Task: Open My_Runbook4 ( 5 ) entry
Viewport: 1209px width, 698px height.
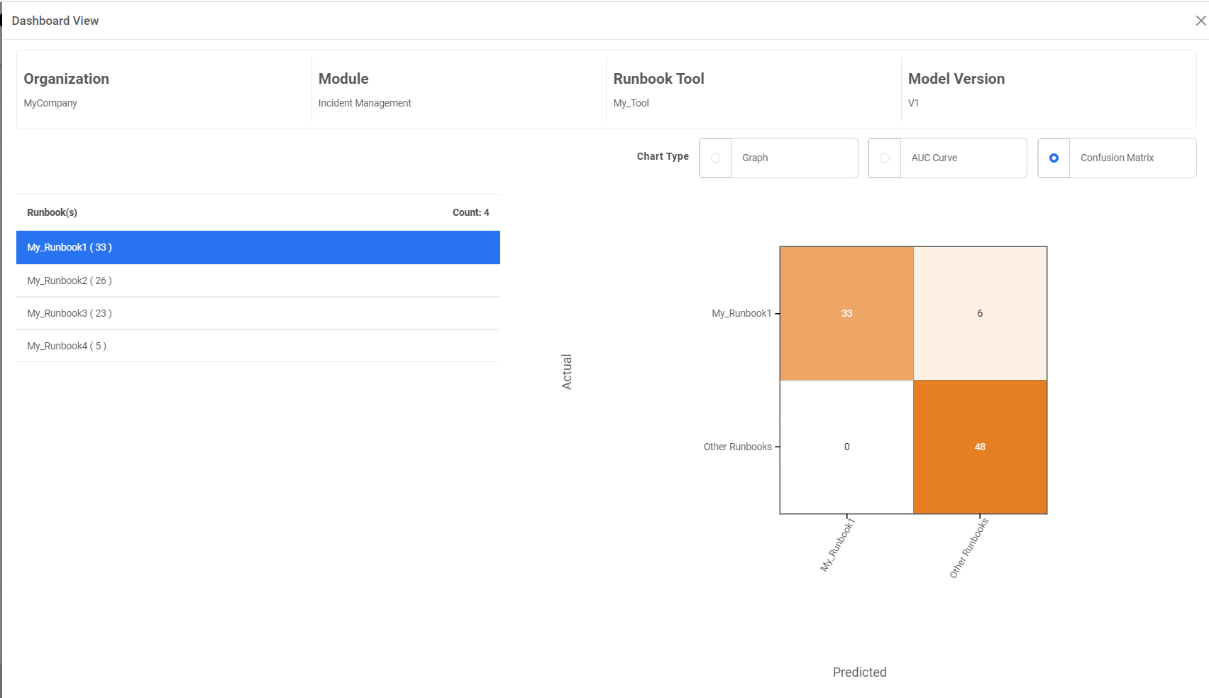Action: click(258, 346)
